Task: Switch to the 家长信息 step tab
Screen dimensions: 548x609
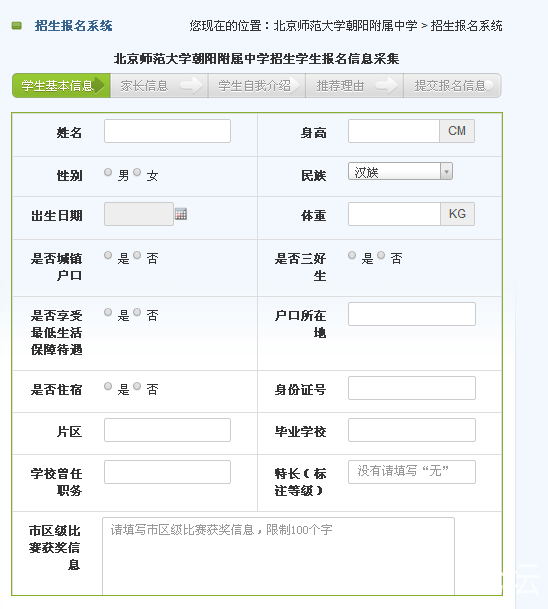Action: point(159,86)
